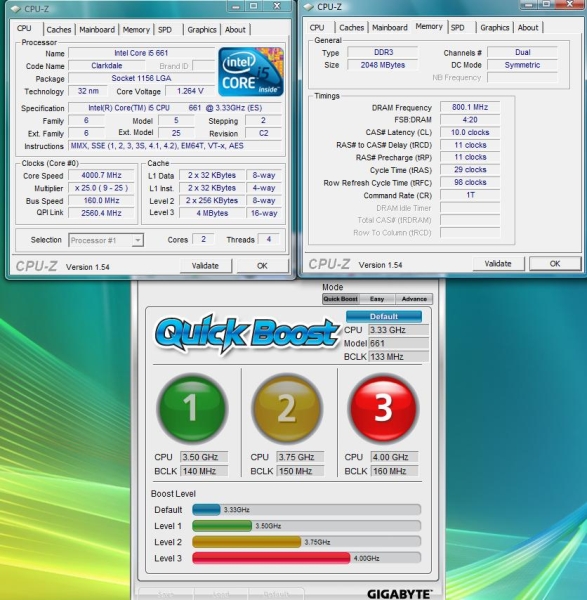
Task: Click the DRAM Frequency 800.1 MHz value
Action: coord(470,107)
